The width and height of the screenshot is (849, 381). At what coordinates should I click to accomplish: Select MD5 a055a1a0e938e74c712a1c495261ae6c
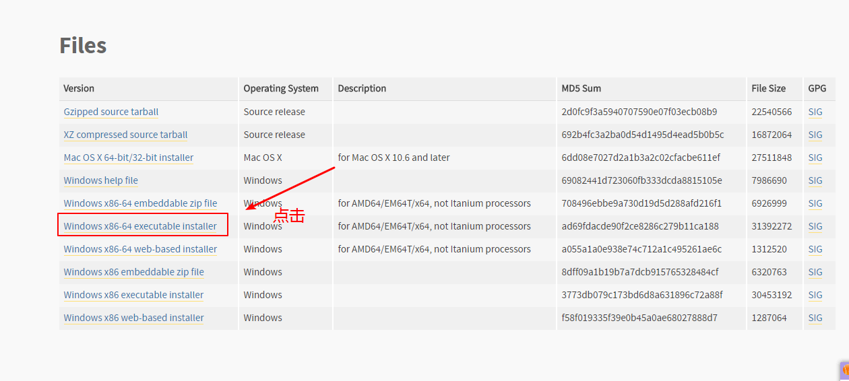point(642,249)
